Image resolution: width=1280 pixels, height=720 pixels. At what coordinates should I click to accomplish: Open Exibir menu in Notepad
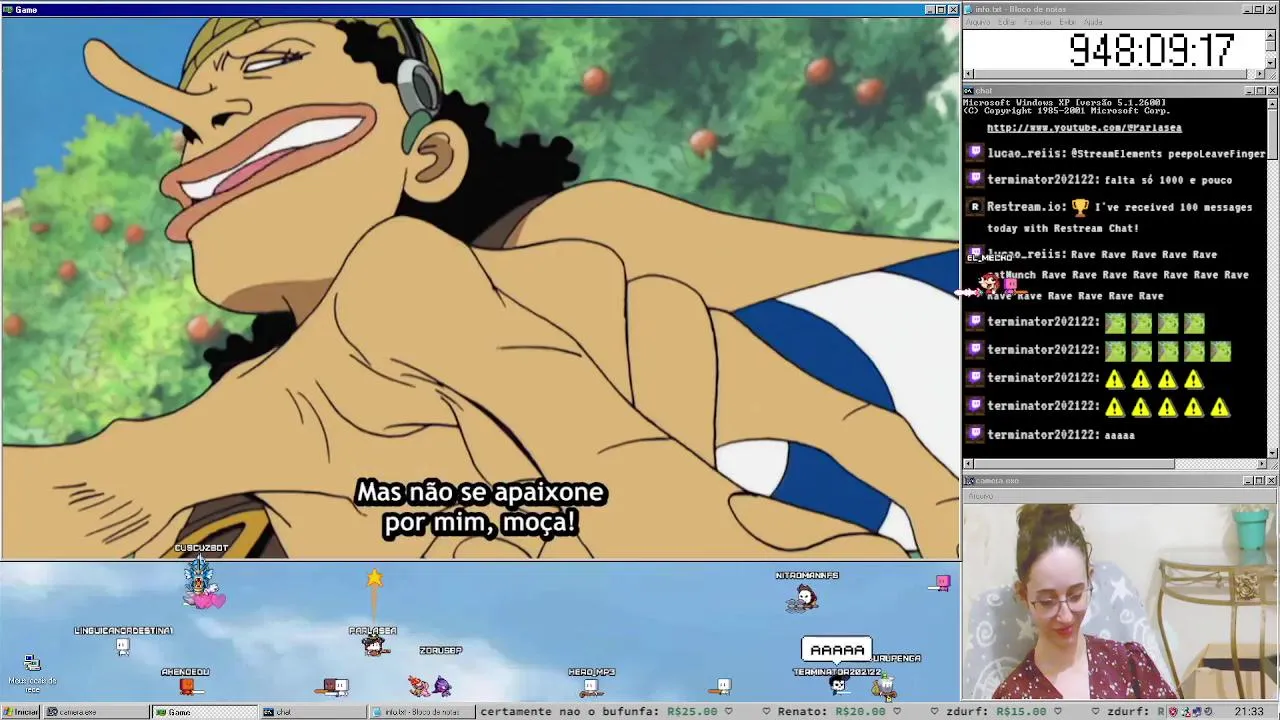[x=1067, y=22]
